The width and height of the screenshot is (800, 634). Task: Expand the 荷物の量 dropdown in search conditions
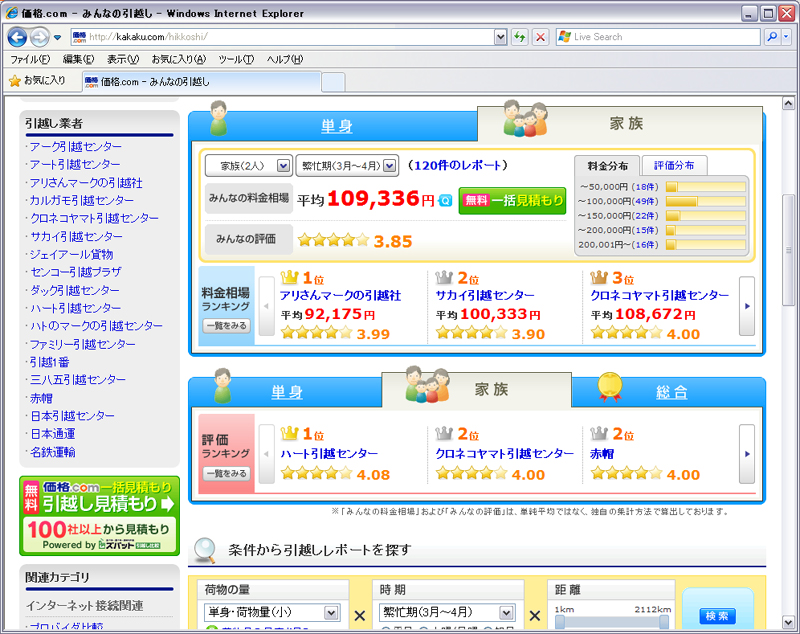pos(274,613)
